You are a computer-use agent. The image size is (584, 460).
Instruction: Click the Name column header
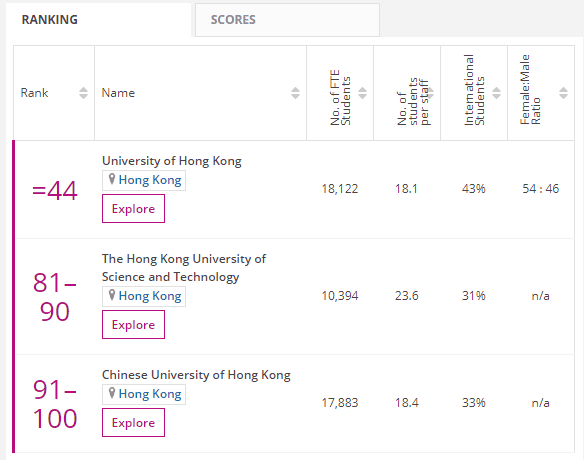(200, 93)
